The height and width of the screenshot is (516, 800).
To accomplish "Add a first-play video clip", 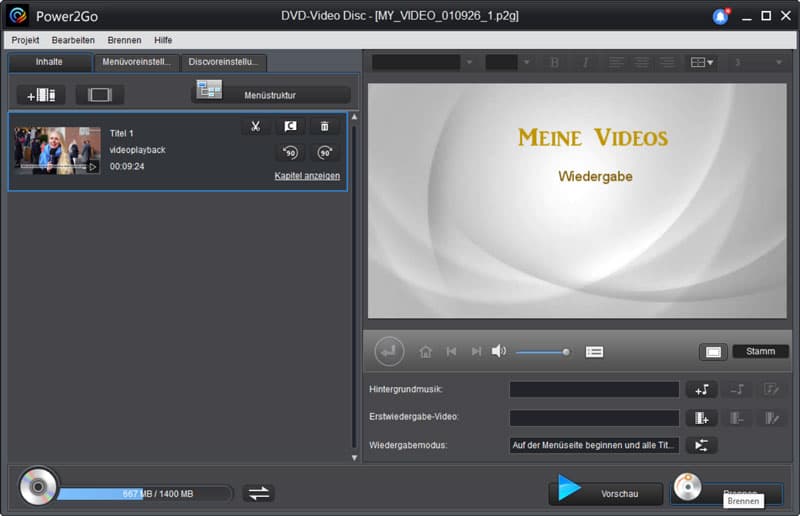I will click(701, 418).
